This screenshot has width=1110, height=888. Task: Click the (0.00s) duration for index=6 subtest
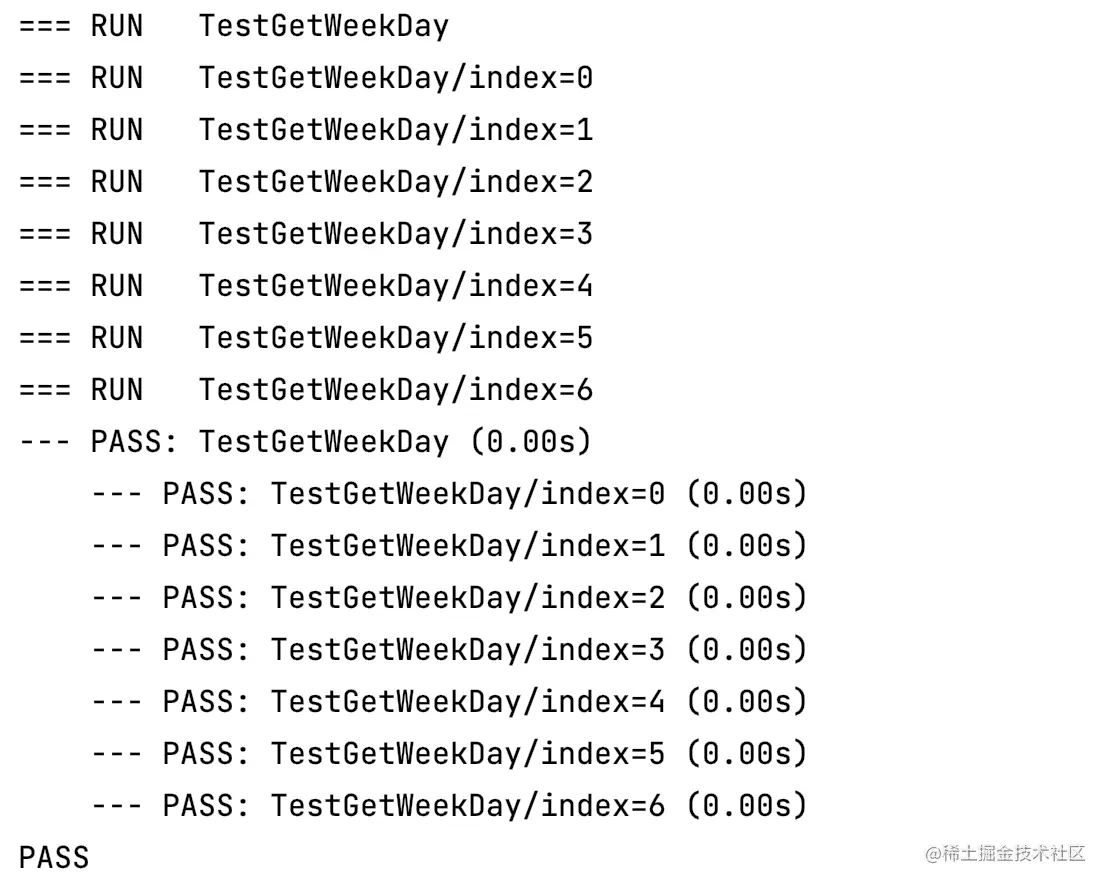tap(746, 806)
